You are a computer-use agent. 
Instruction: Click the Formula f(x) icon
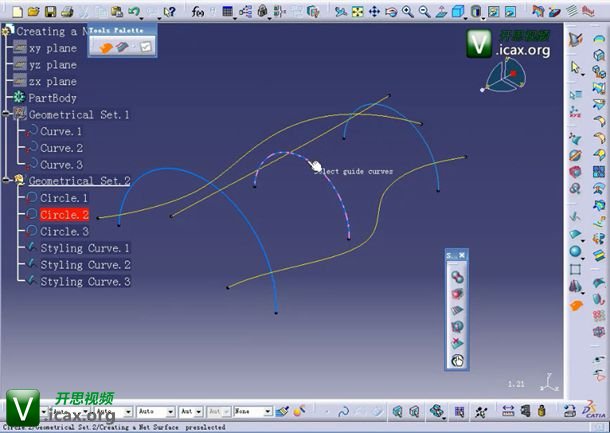[x=201, y=11]
